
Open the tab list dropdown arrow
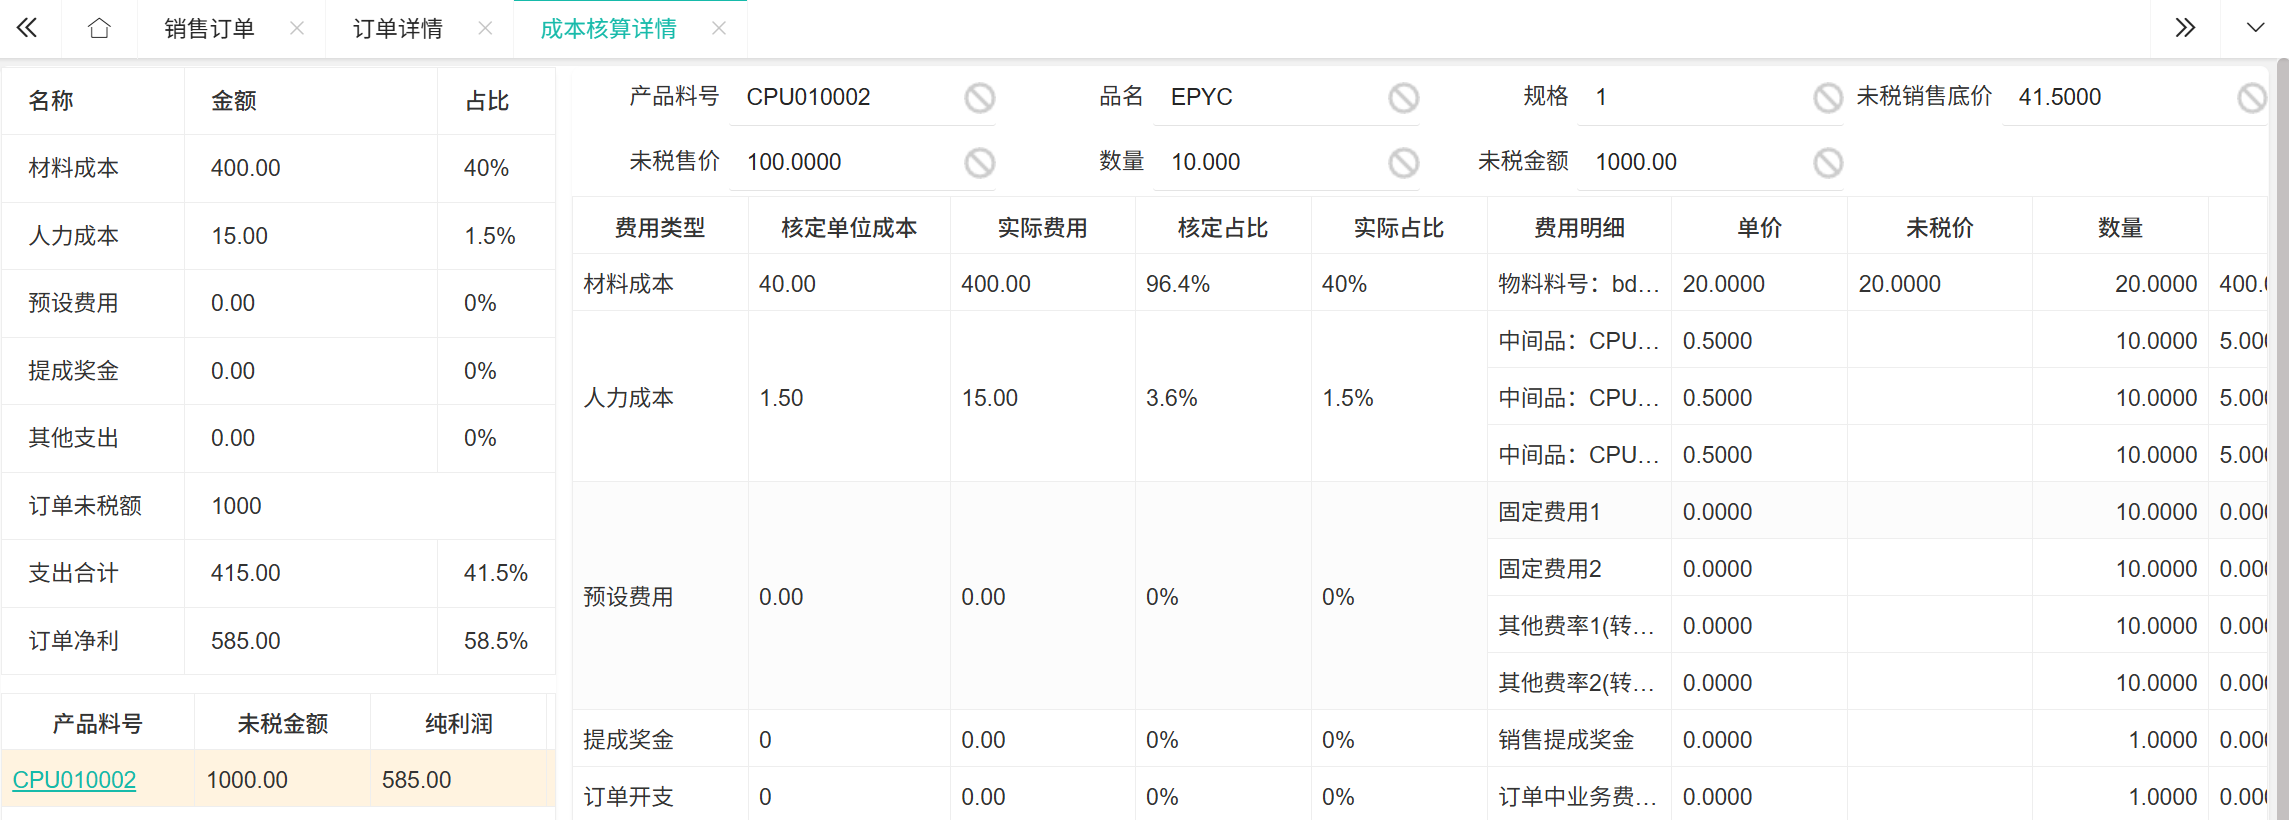[2255, 28]
